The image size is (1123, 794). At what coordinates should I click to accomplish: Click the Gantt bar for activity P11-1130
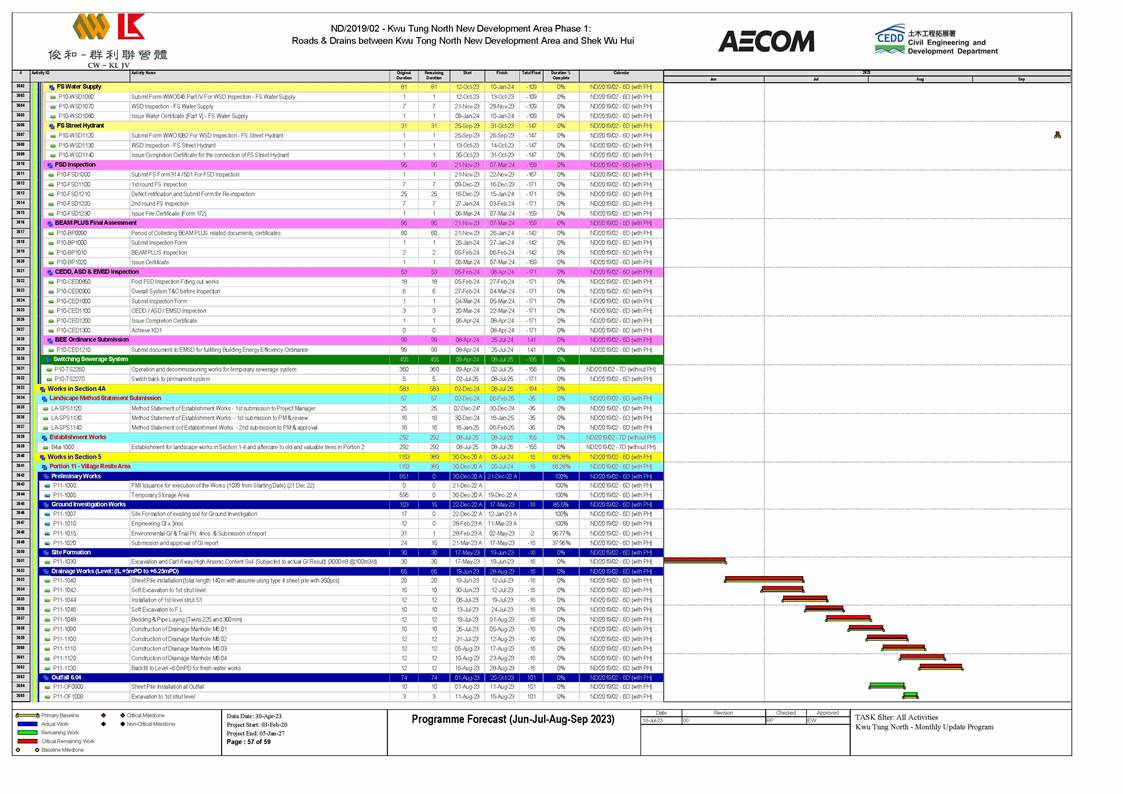pyautogui.click(x=940, y=667)
